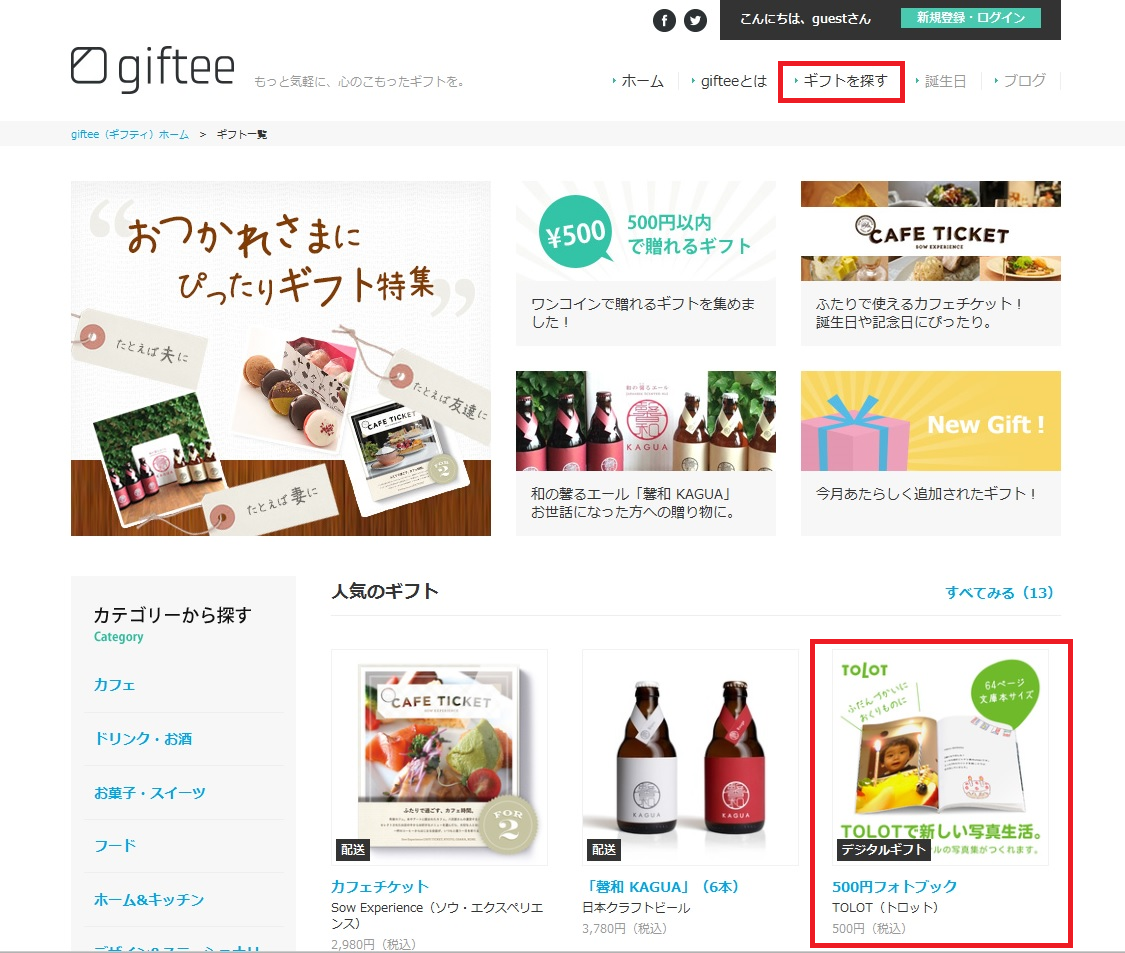
Task: Click the ふたりで使えるカフェチケット！ description
Action: coord(920,313)
